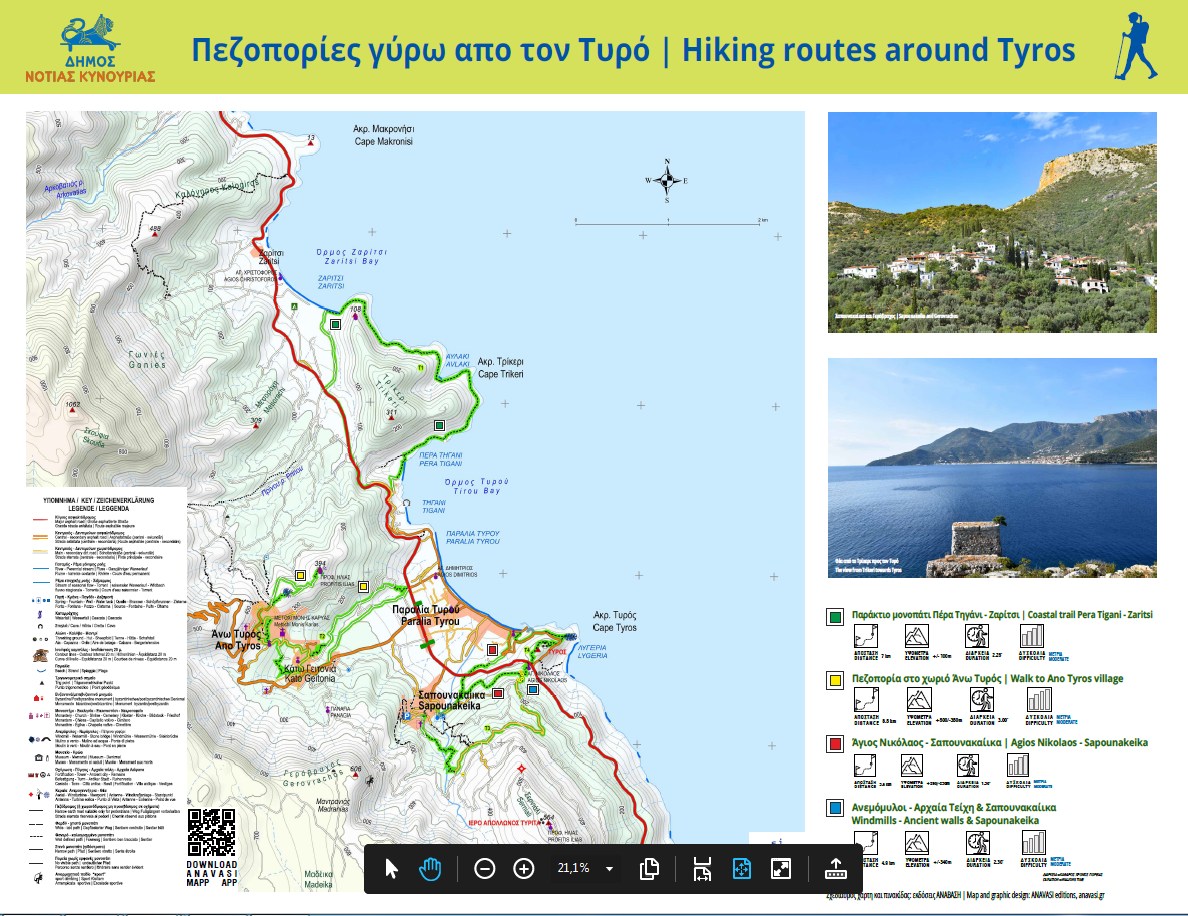
Task: Click the Windmills route elevation icon
Action: pyautogui.click(x=917, y=843)
